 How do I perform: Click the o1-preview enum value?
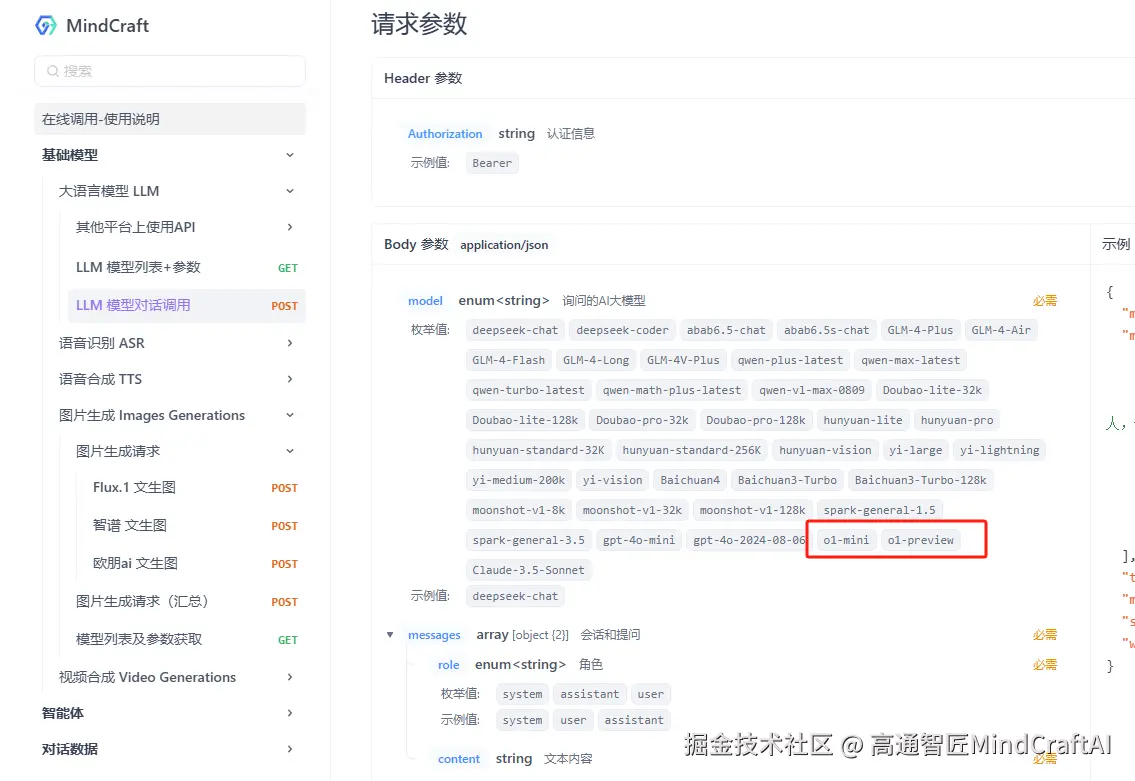point(921,540)
